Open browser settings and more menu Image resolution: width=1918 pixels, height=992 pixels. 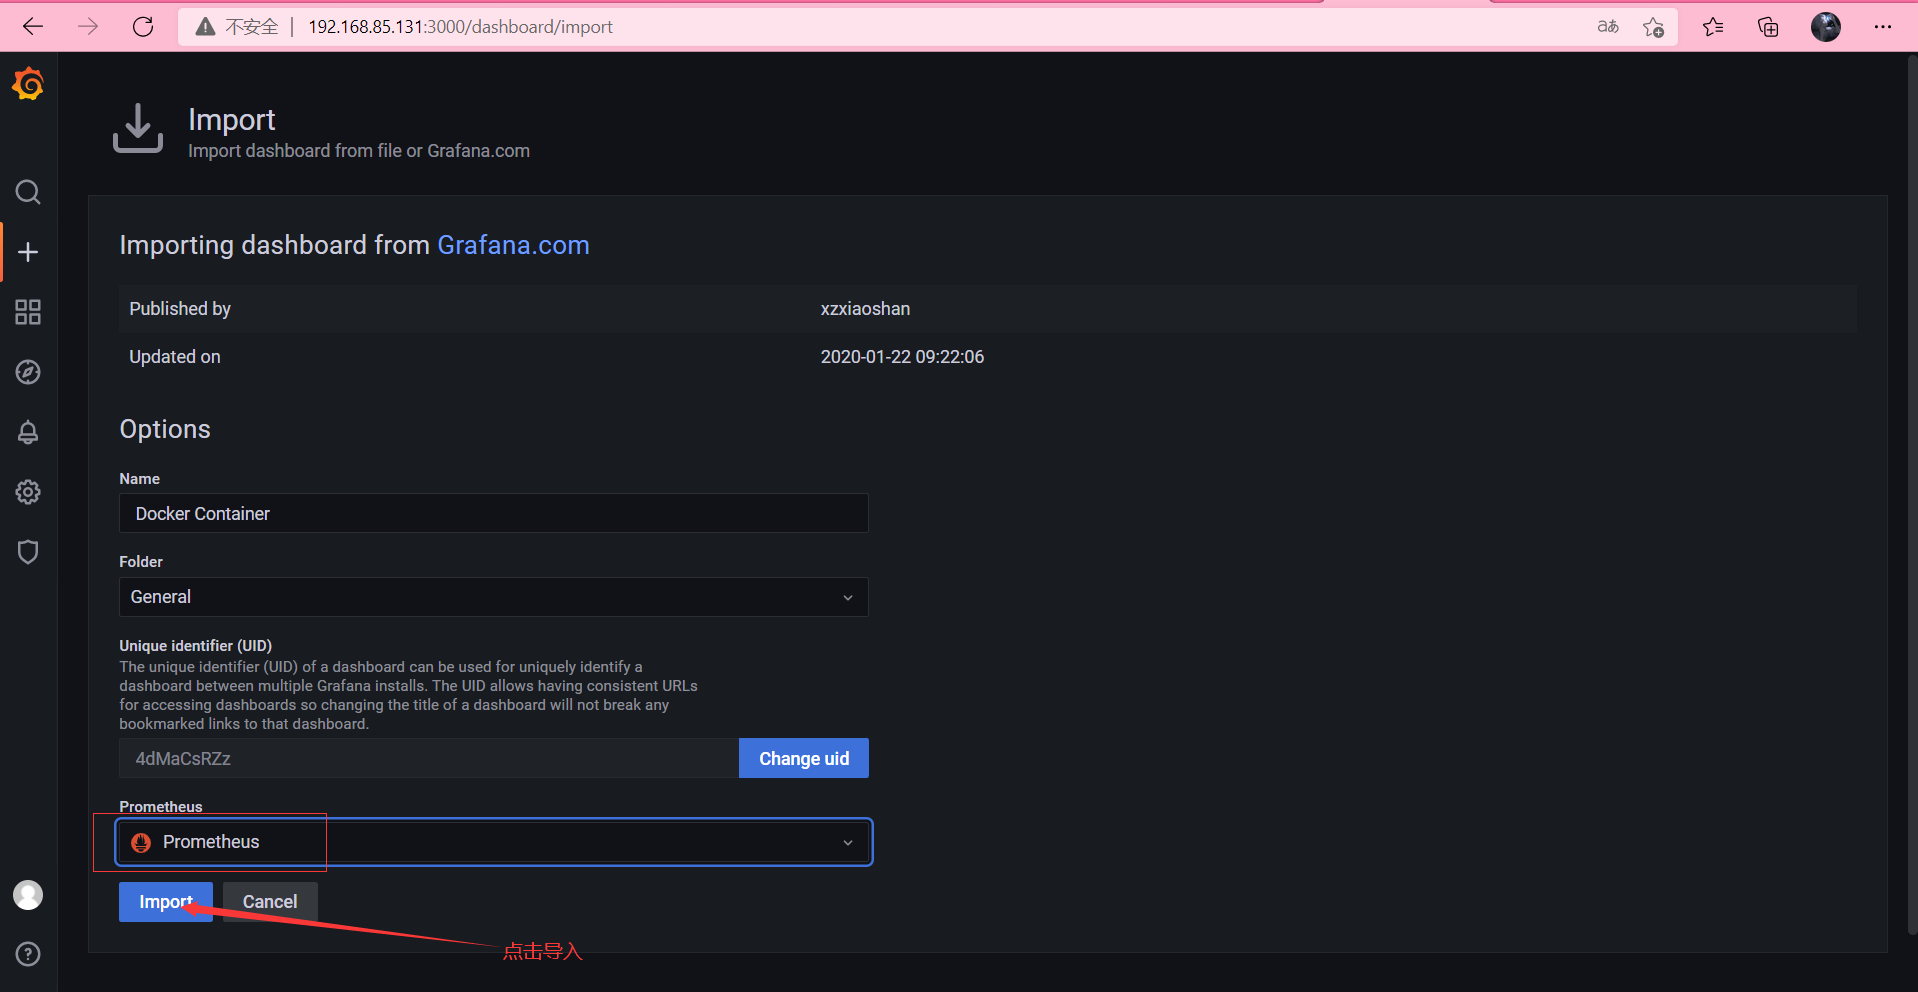tap(1883, 27)
